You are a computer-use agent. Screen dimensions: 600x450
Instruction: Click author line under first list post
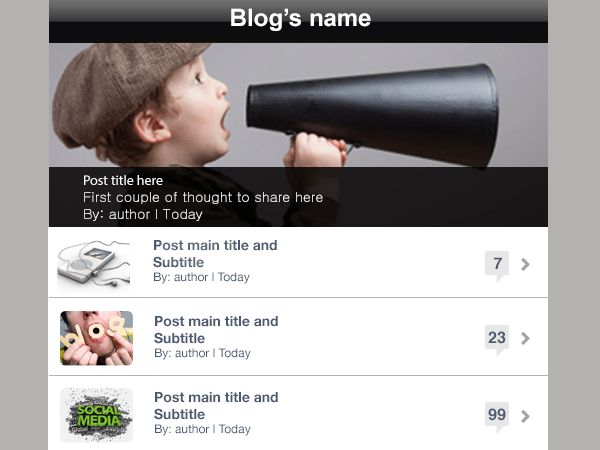pyautogui.click(x=201, y=277)
